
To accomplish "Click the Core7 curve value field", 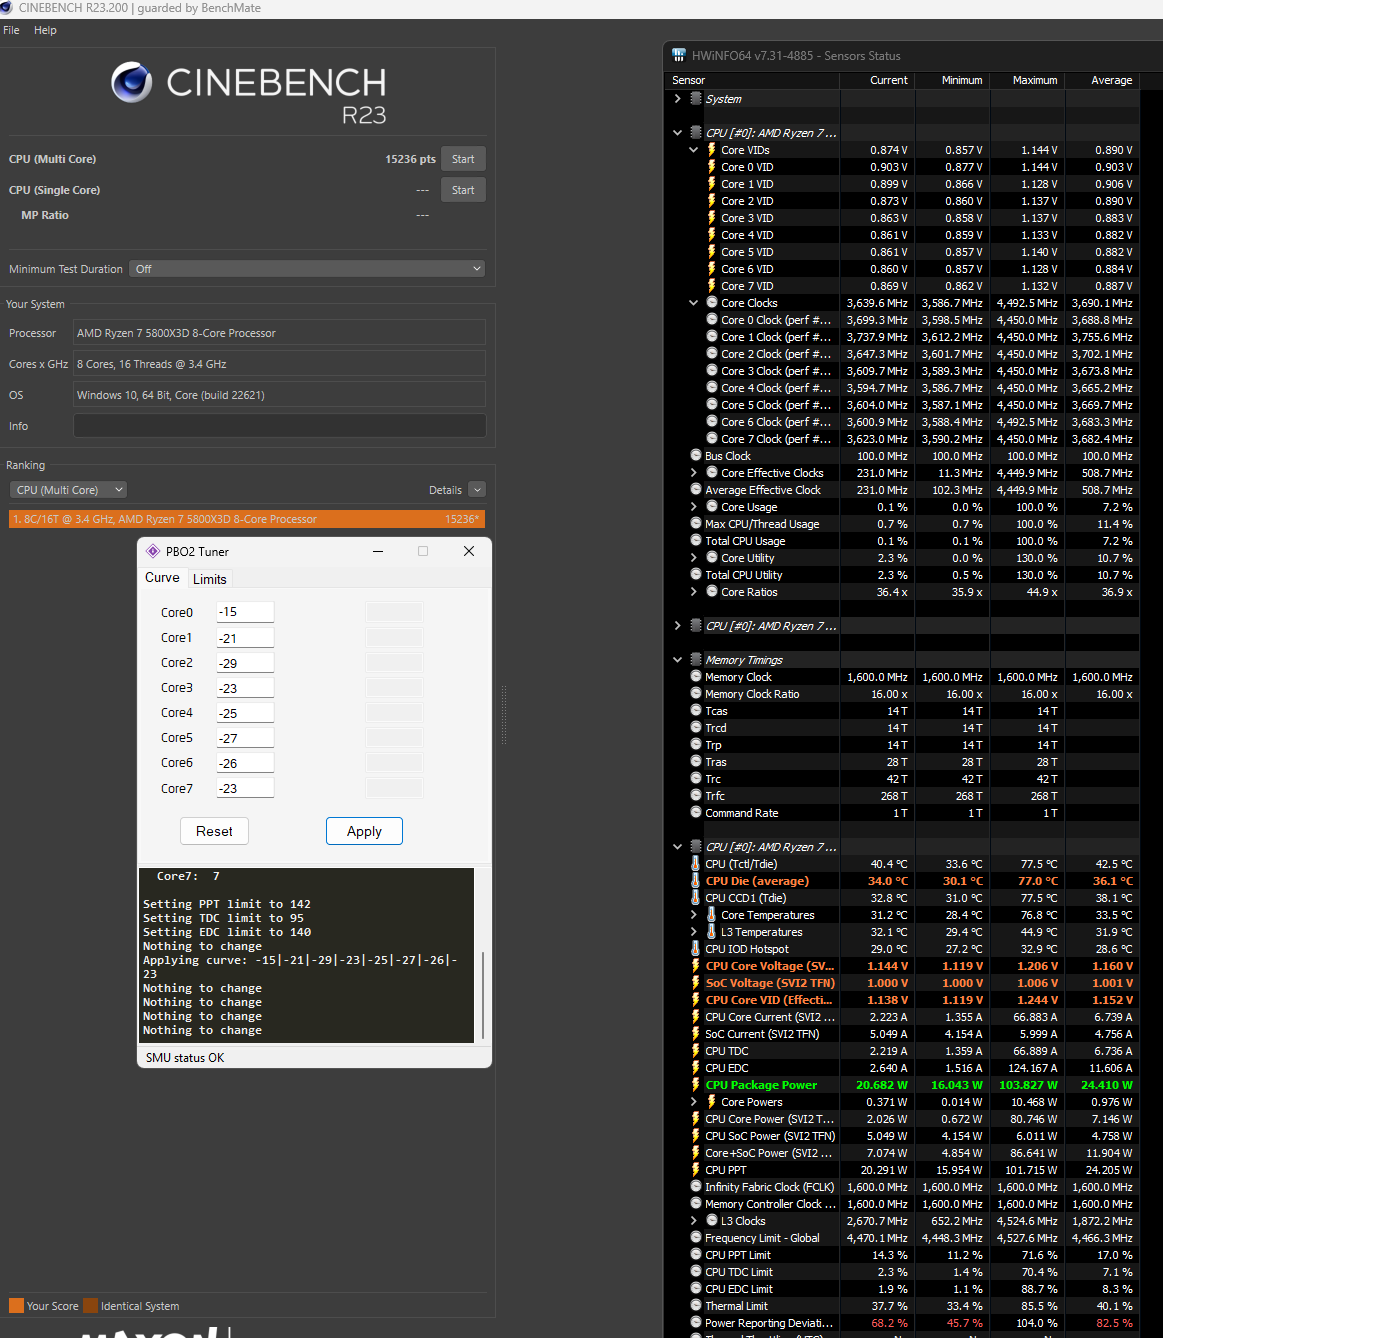I will [x=245, y=788].
